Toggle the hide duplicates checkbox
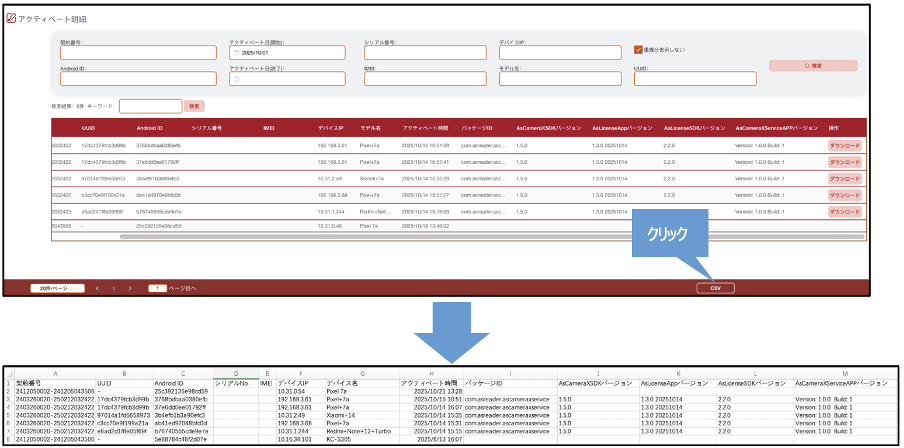The width and height of the screenshot is (904, 448). click(638, 48)
